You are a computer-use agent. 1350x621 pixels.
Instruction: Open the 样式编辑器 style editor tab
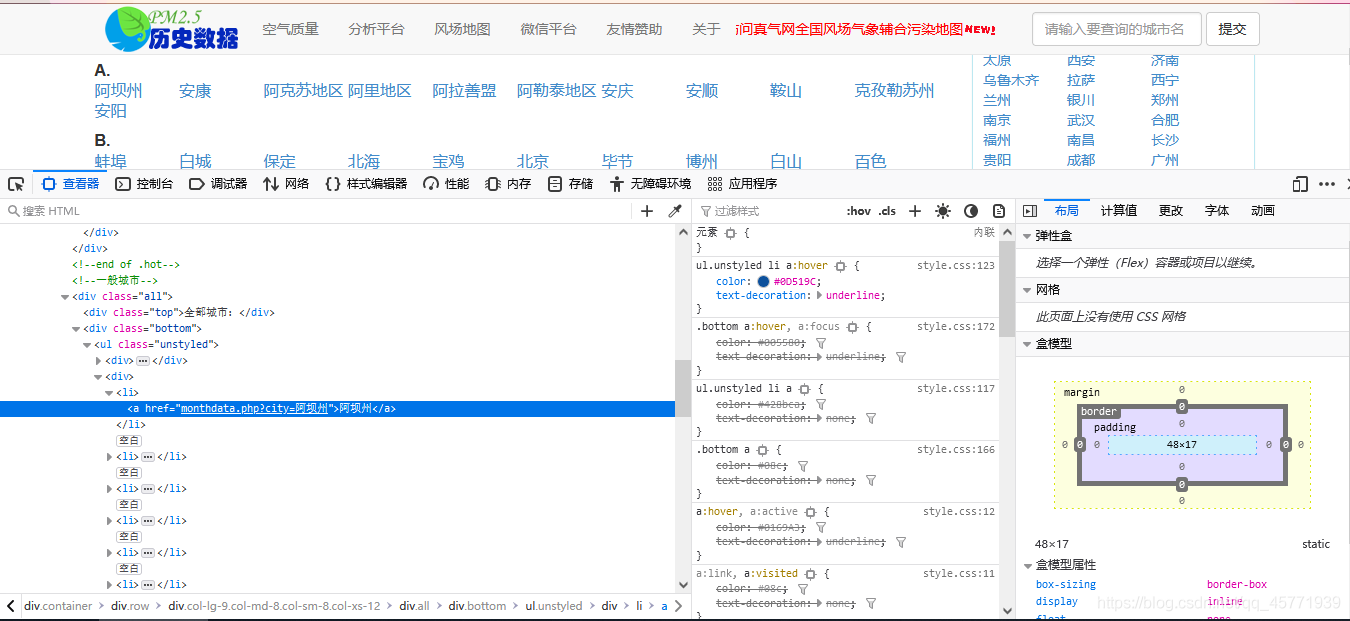366,184
